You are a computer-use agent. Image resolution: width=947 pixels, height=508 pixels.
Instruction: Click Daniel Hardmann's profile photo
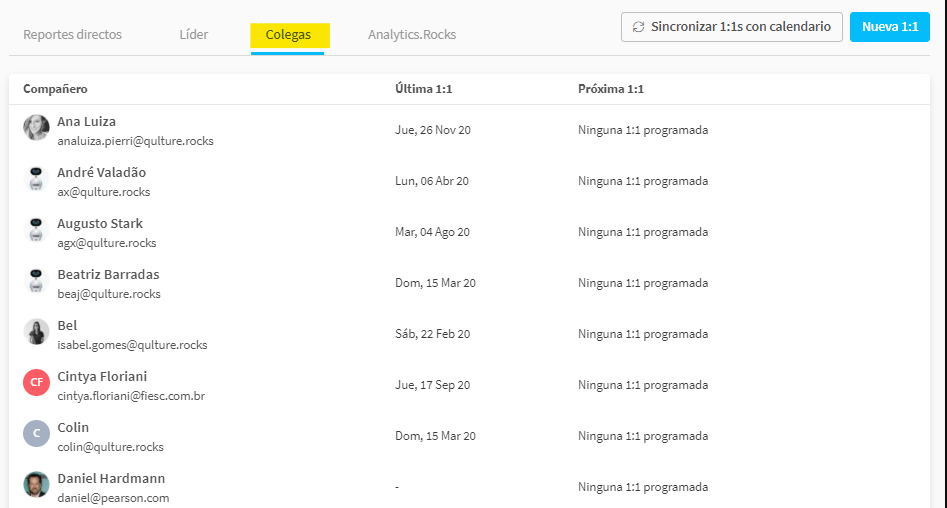pyautogui.click(x=36, y=484)
